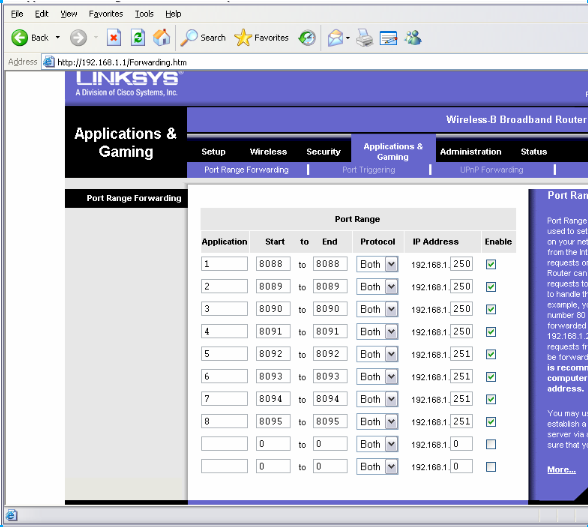Click the Refresh page icon
The image size is (588, 527).
click(x=138, y=38)
